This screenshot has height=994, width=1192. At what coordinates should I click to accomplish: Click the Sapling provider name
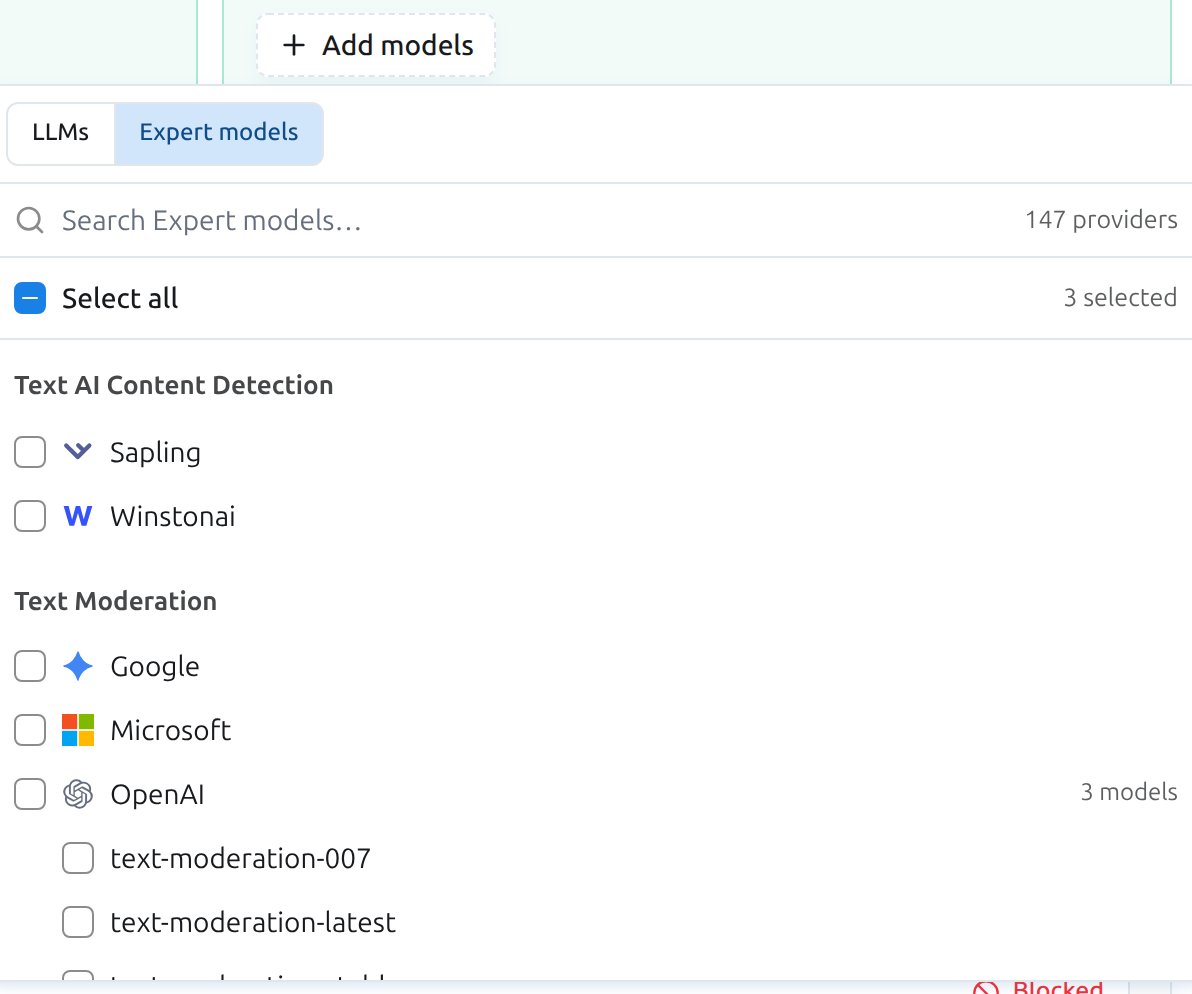[x=155, y=453]
